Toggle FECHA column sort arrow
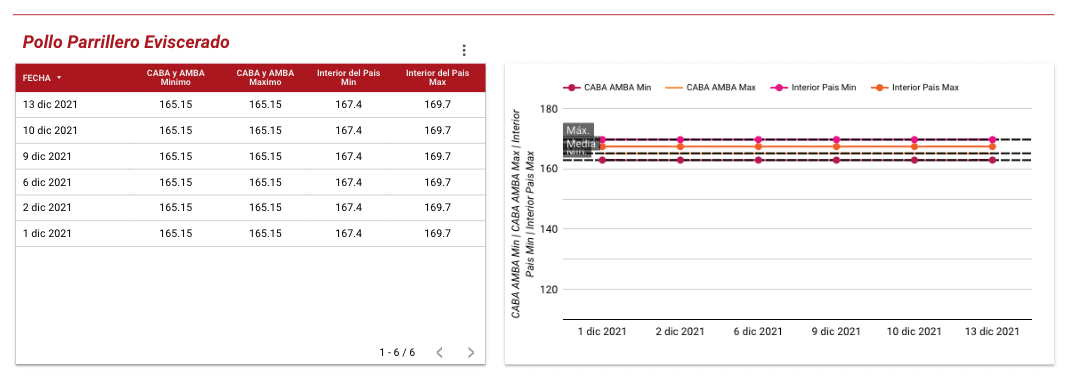 tap(59, 78)
